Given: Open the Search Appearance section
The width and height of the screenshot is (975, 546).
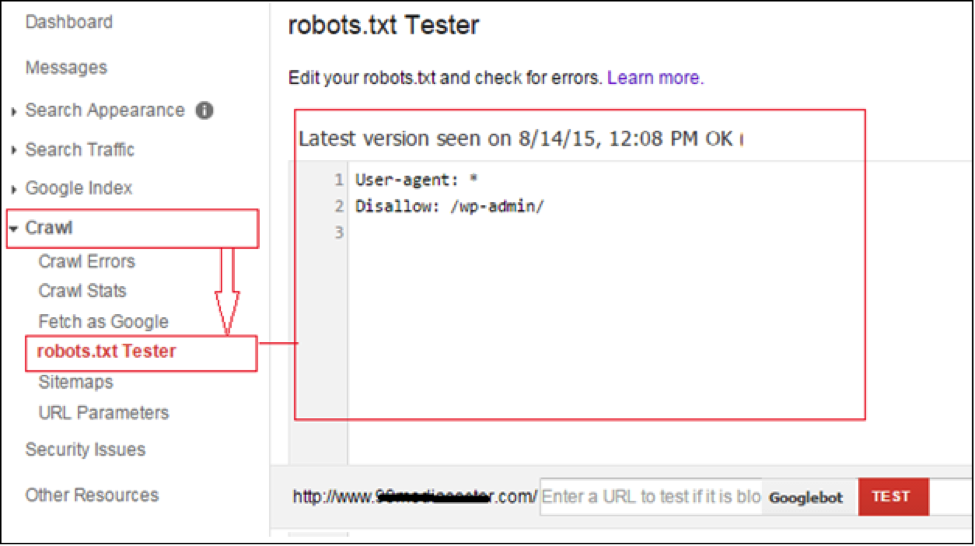Looking at the screenshot, I should [105, 111].
